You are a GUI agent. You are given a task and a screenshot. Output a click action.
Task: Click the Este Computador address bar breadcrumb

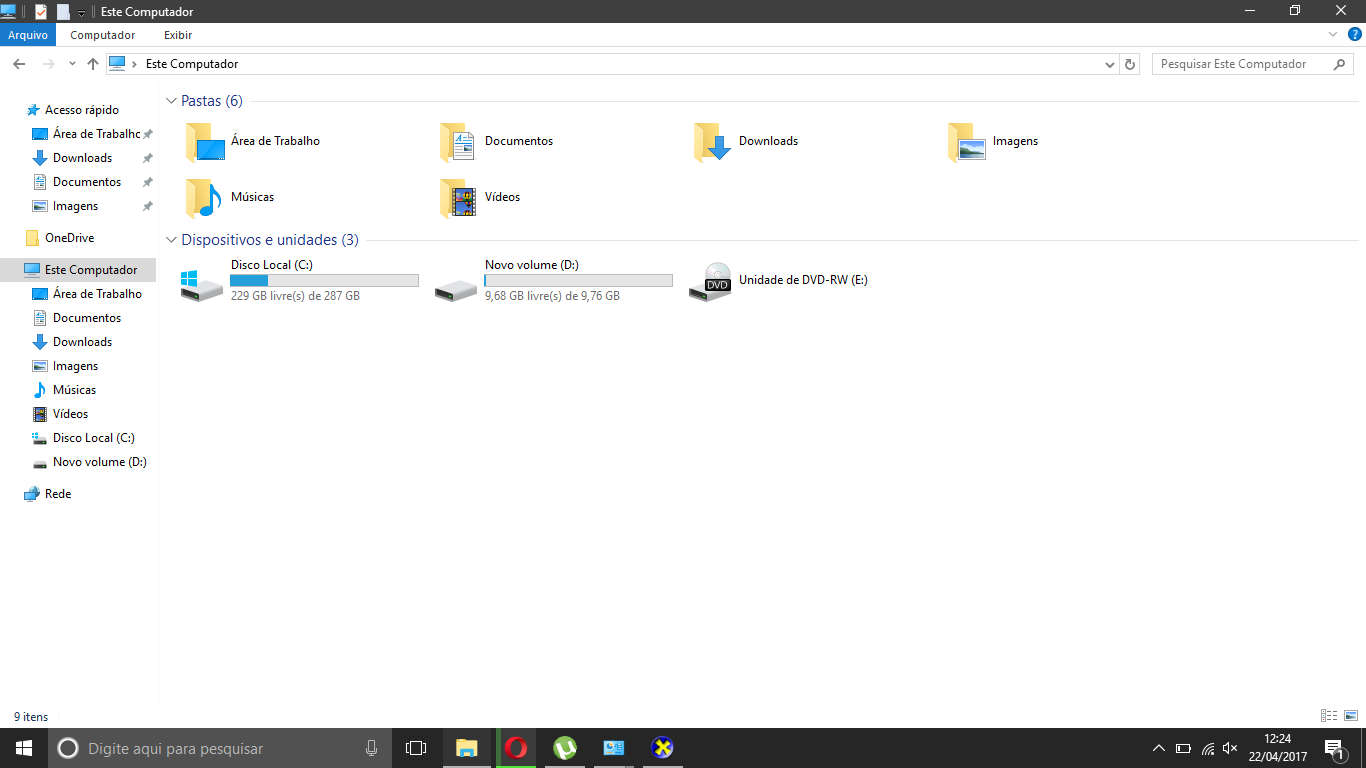pyautogui.click(x=192, y=64)
